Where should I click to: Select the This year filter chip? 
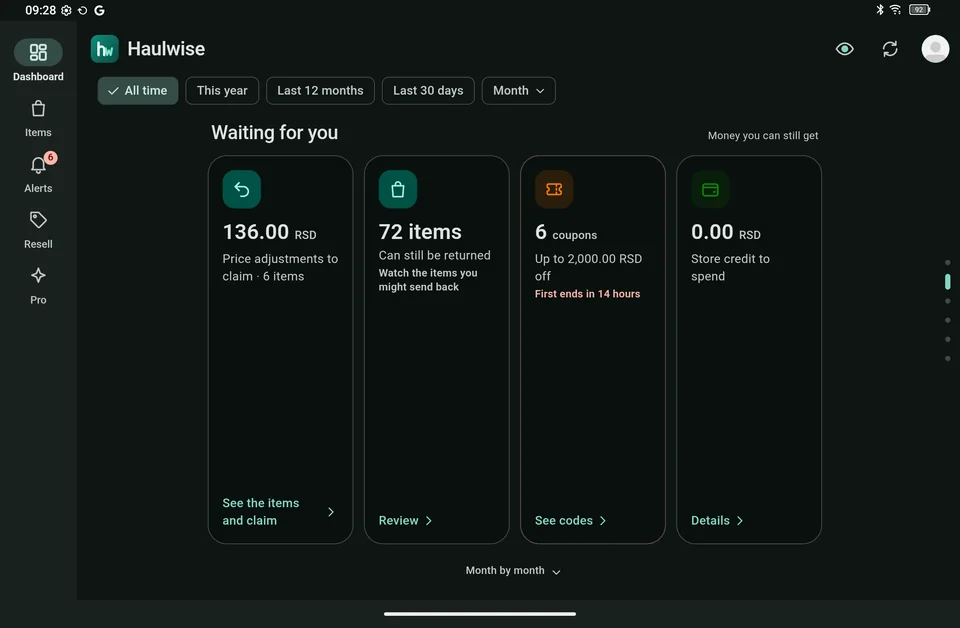pyautogui.click(x=222, y=91)
